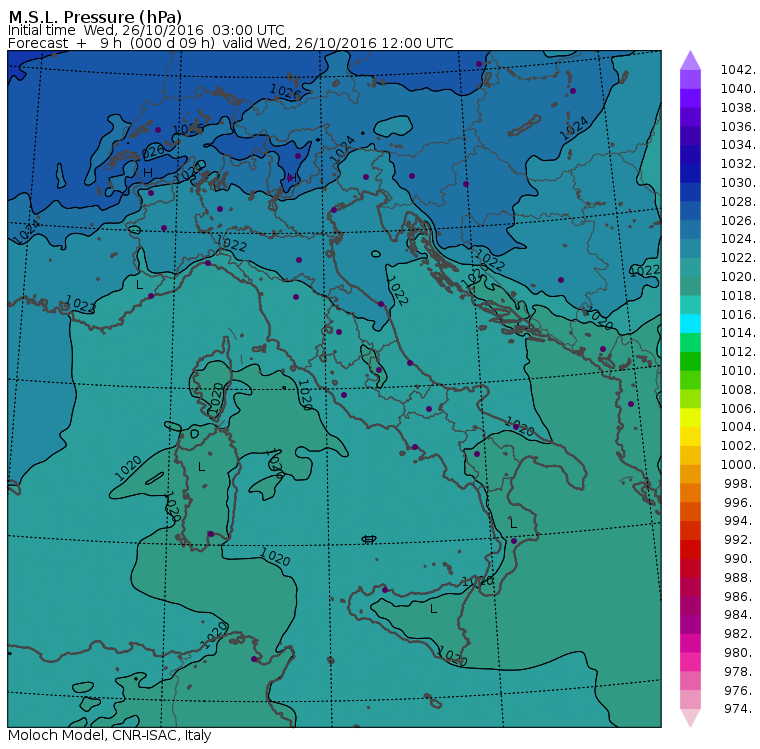Click the '978.' legend label
Screen dimensions: 760x749
(740, 672)
